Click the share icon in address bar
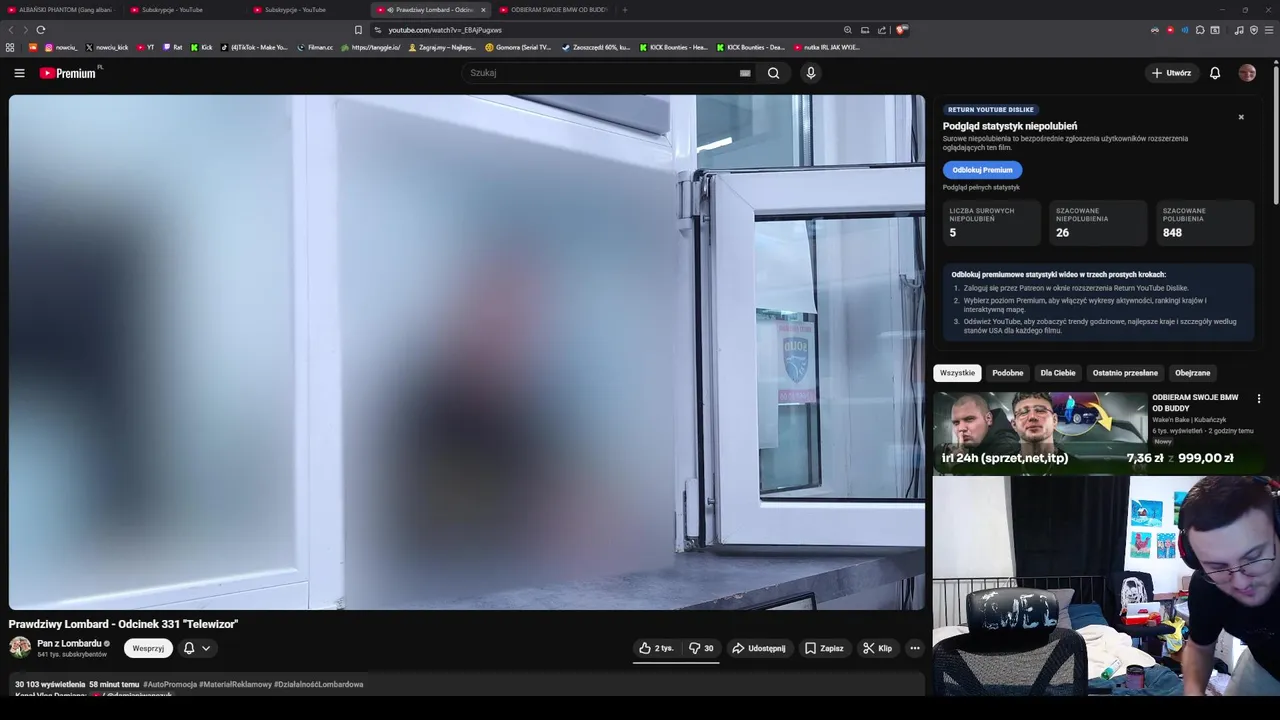 coord(882,30)
